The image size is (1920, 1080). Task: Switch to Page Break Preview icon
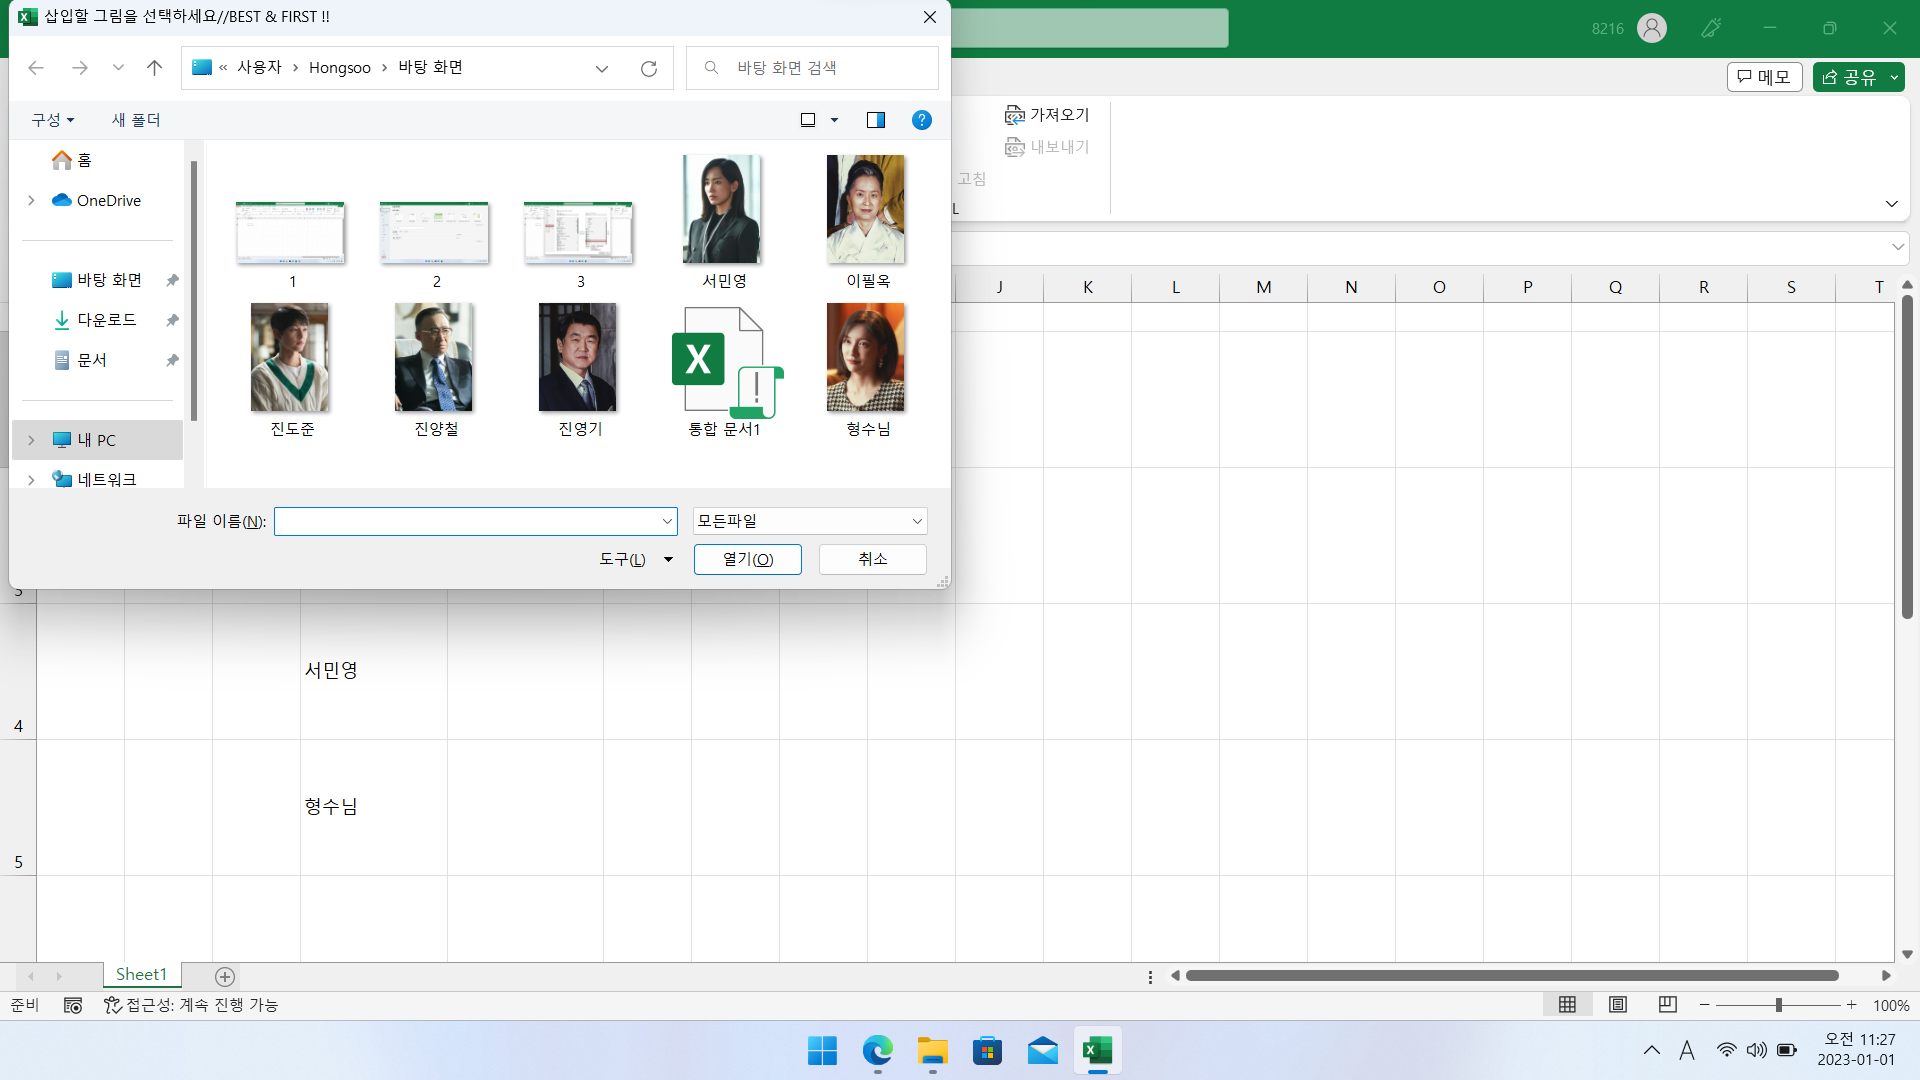(1667, 1004)
